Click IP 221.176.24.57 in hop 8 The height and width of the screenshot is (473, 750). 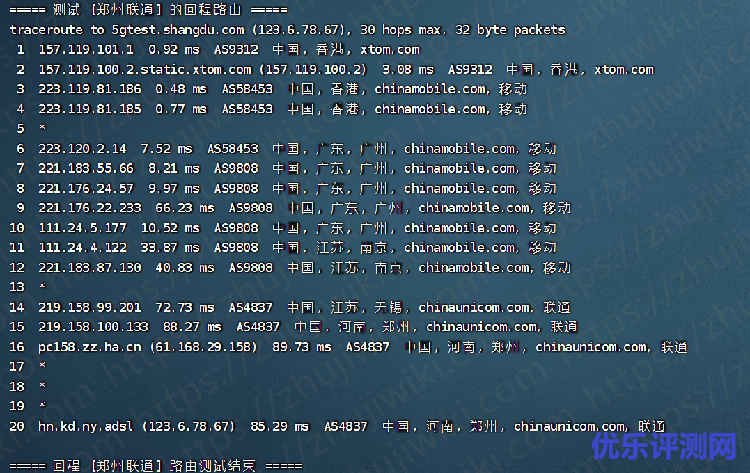86,188
